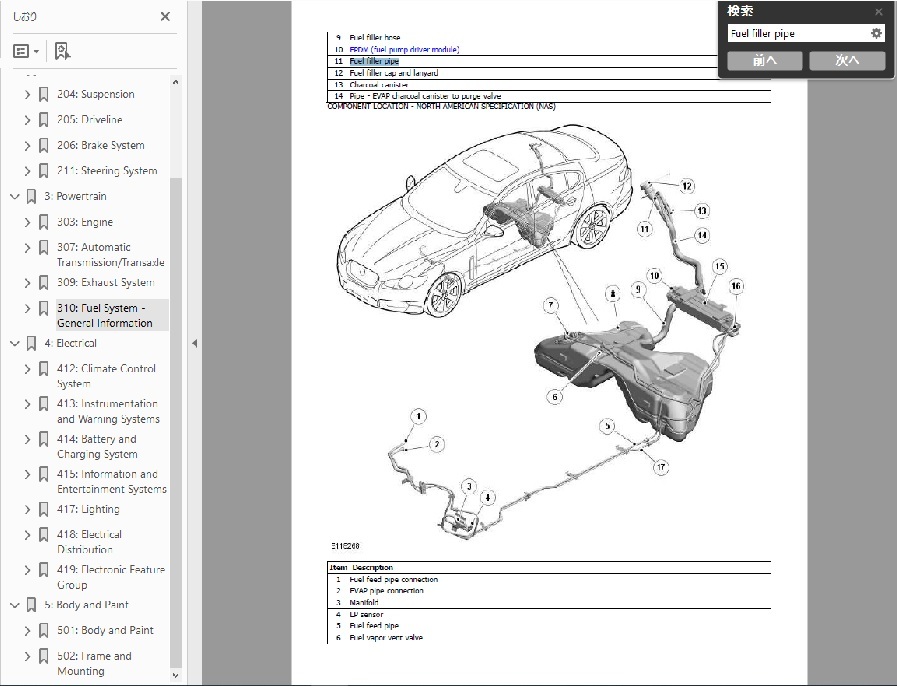Image resolution: width=897 pixels, height=686 pixels.
Task: Click the bookmarks panel scrollbar thumb
Action: click(176, 422)
